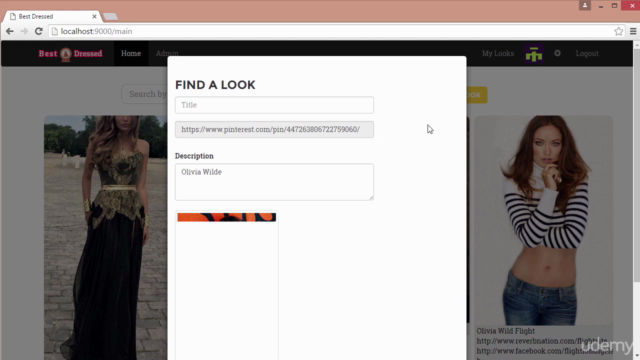Click the Pinterest URL link field

pyautogui.click(x=274, y=129)
